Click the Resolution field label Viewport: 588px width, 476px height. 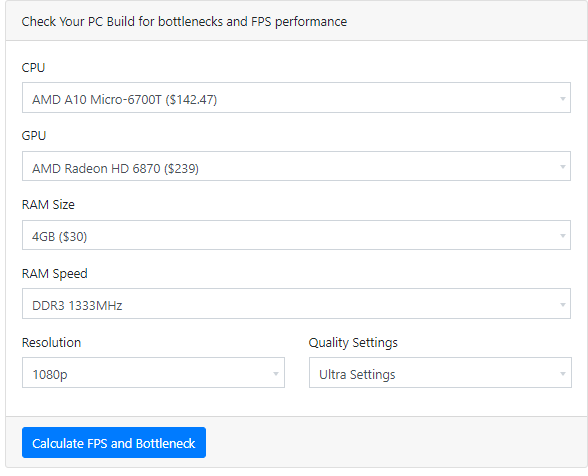pyautogui.click(x=51, y=342)
